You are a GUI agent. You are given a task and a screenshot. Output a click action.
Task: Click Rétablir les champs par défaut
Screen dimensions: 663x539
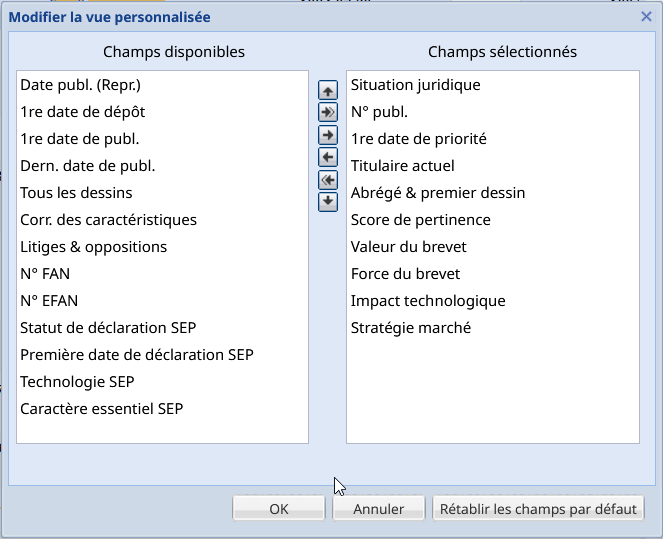pyautogui.click(x=538, y=509)
